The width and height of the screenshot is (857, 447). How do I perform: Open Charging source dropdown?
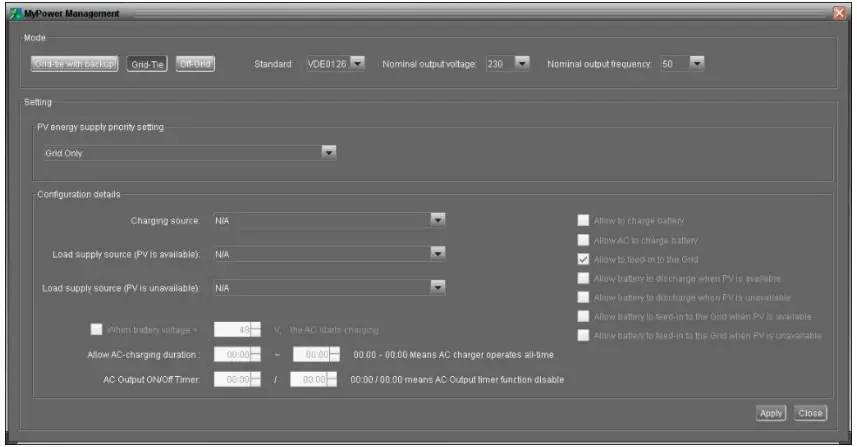click(x=437, y=220)
